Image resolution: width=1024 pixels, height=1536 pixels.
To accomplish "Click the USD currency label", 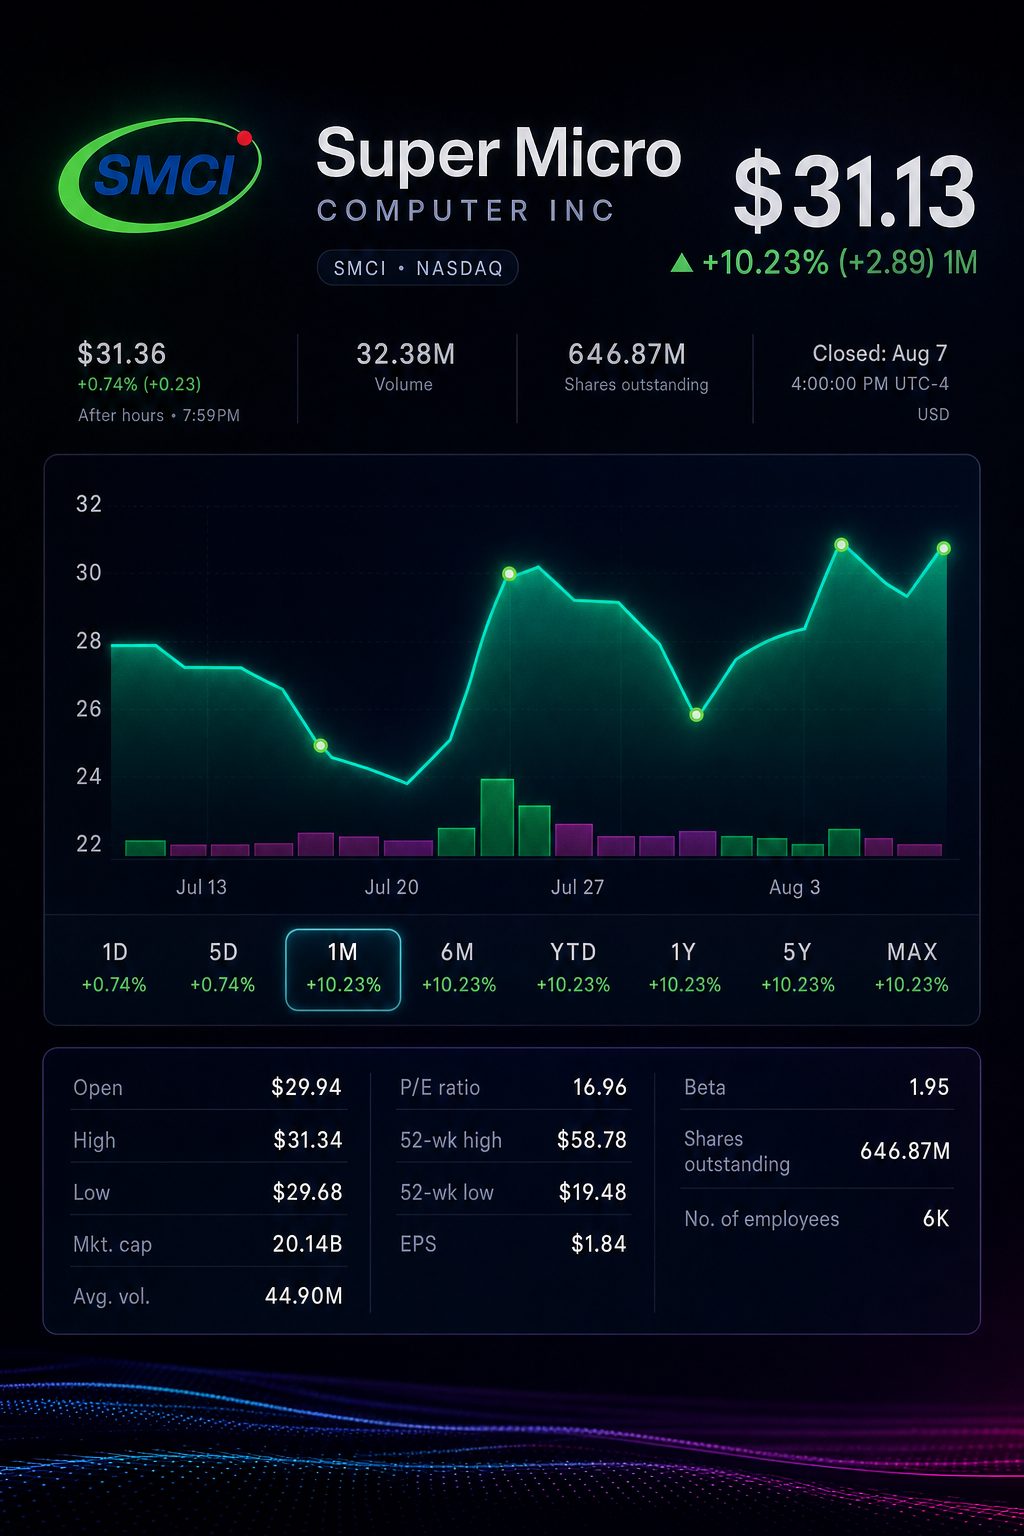I will click(933, 414).
